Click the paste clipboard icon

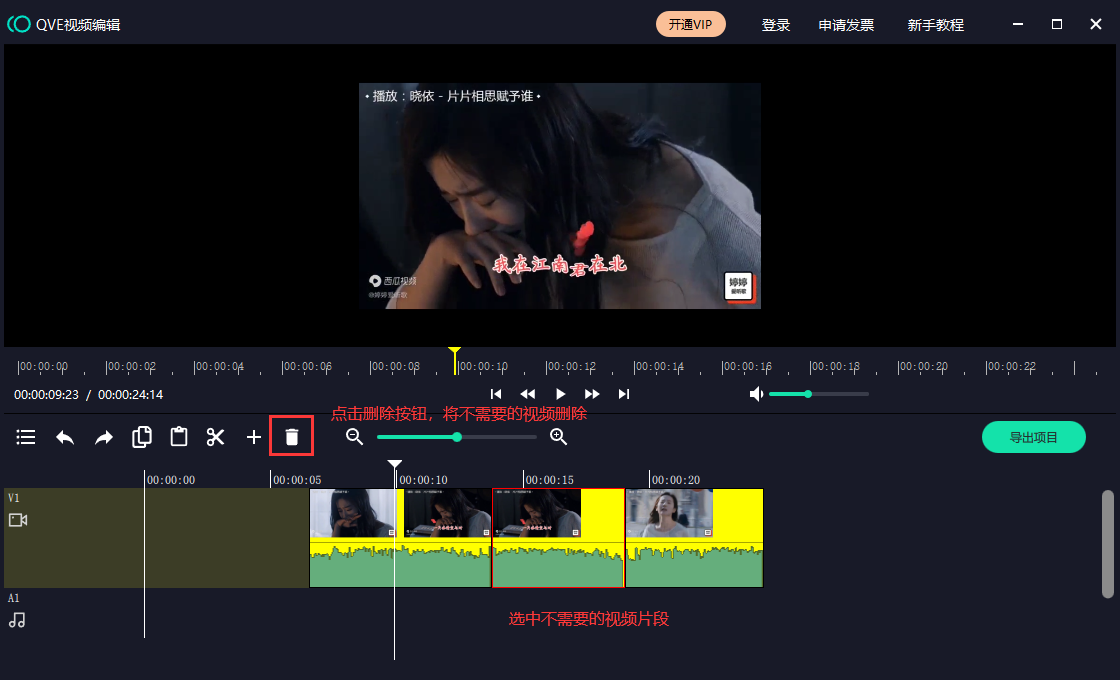[x=179, y=437]
